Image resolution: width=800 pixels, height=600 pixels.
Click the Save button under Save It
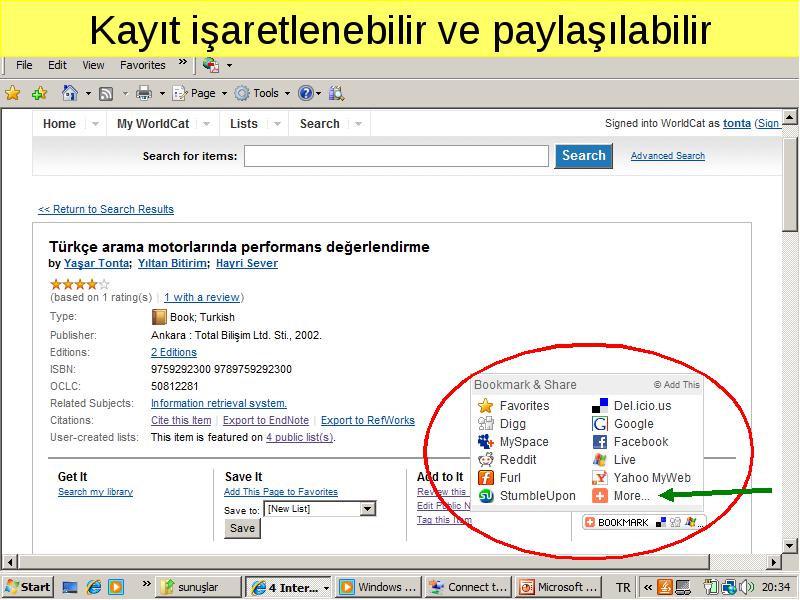tap(242, 528)
